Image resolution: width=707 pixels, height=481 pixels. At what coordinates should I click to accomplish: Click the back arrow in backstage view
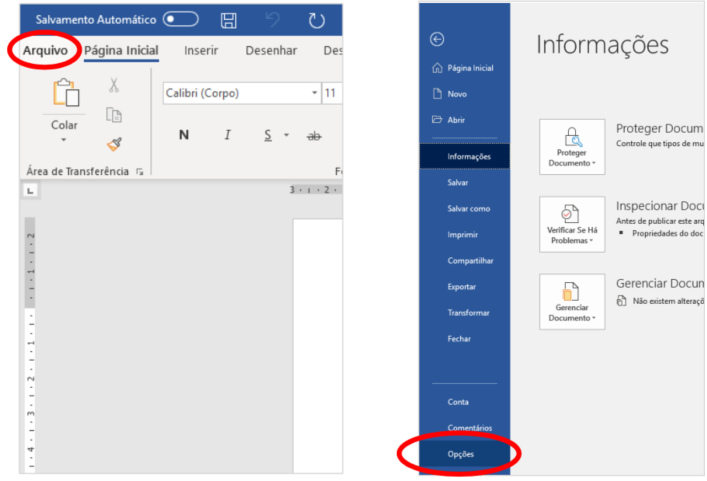[437, 39]
